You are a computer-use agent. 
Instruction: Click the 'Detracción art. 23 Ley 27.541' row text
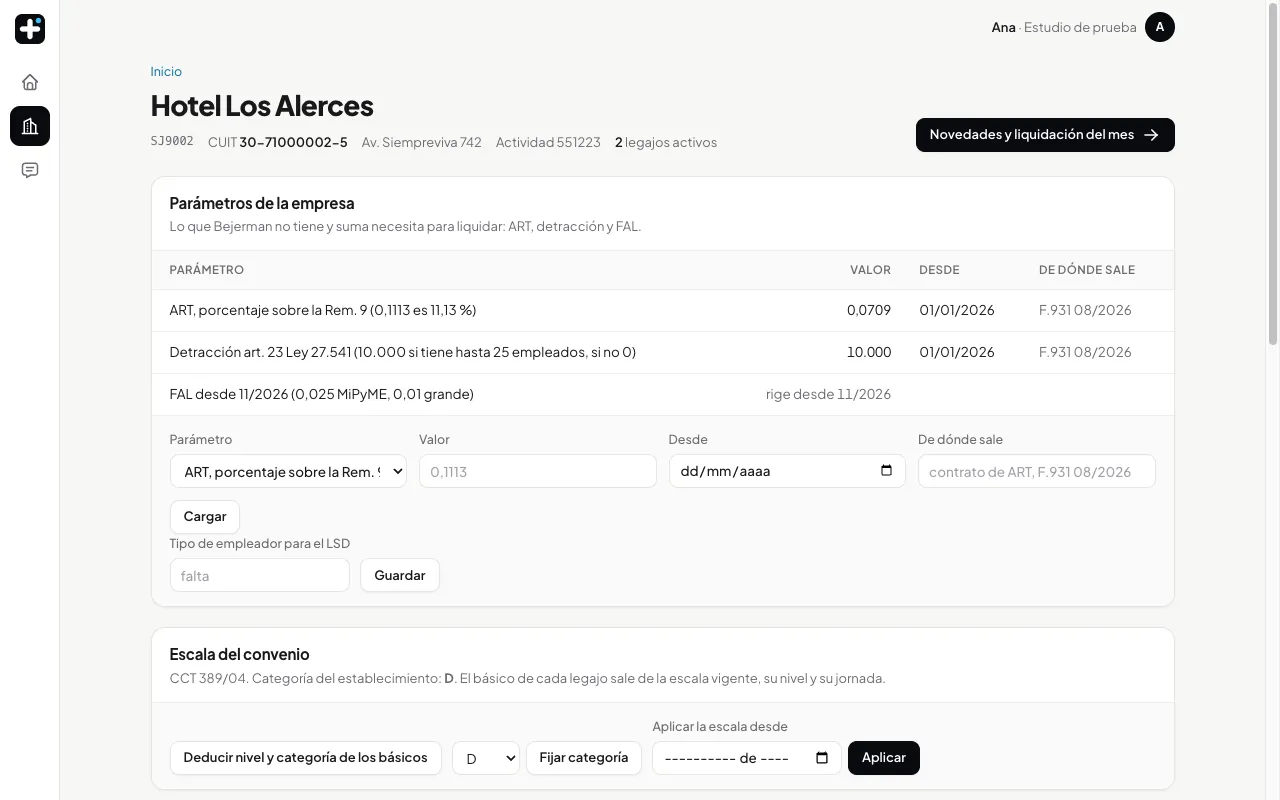click(x=403, y=352)
